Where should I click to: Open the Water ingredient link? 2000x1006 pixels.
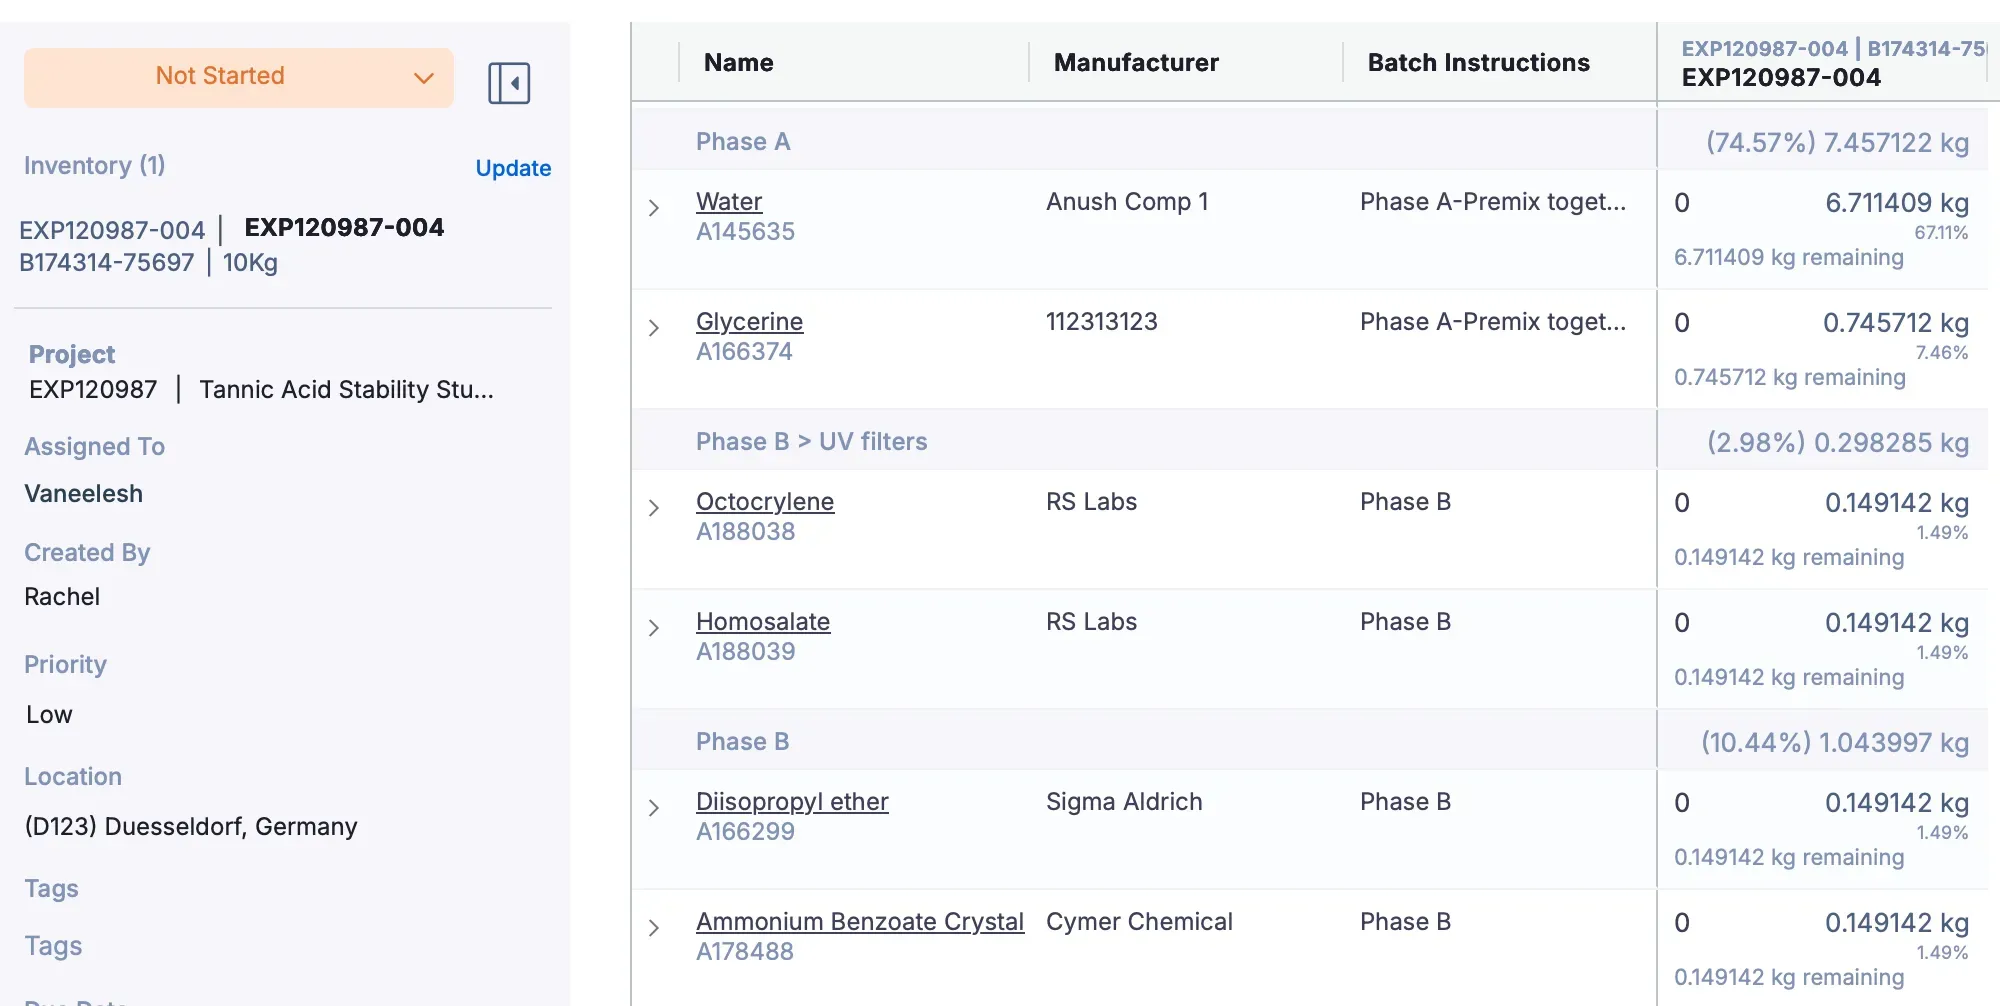[x=729, y=202]
